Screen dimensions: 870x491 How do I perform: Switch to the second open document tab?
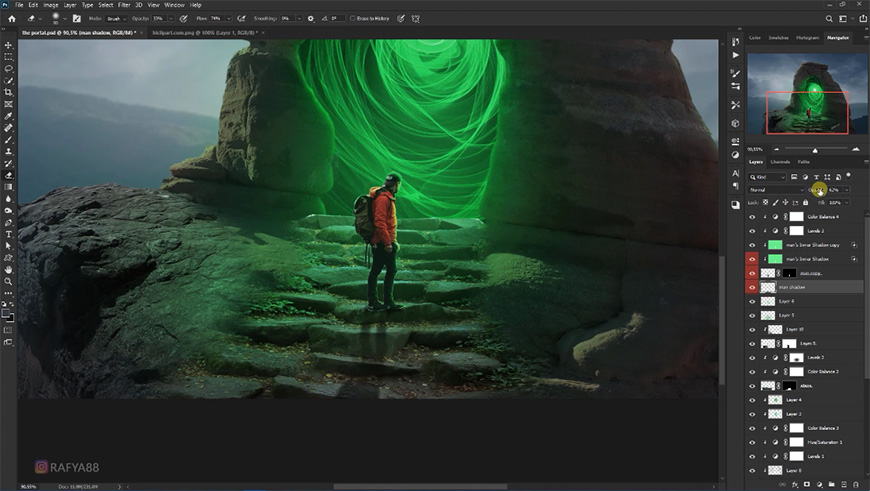(205, 33)
